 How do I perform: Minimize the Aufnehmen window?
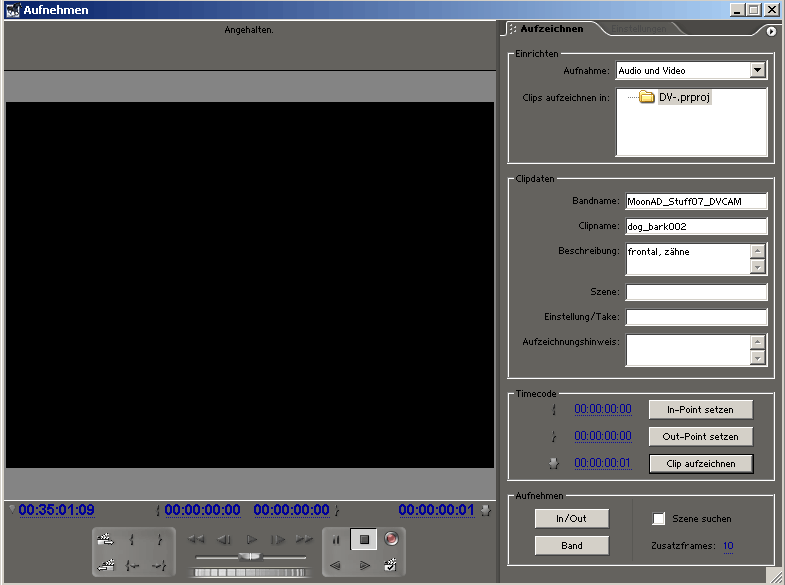point(737,10)
